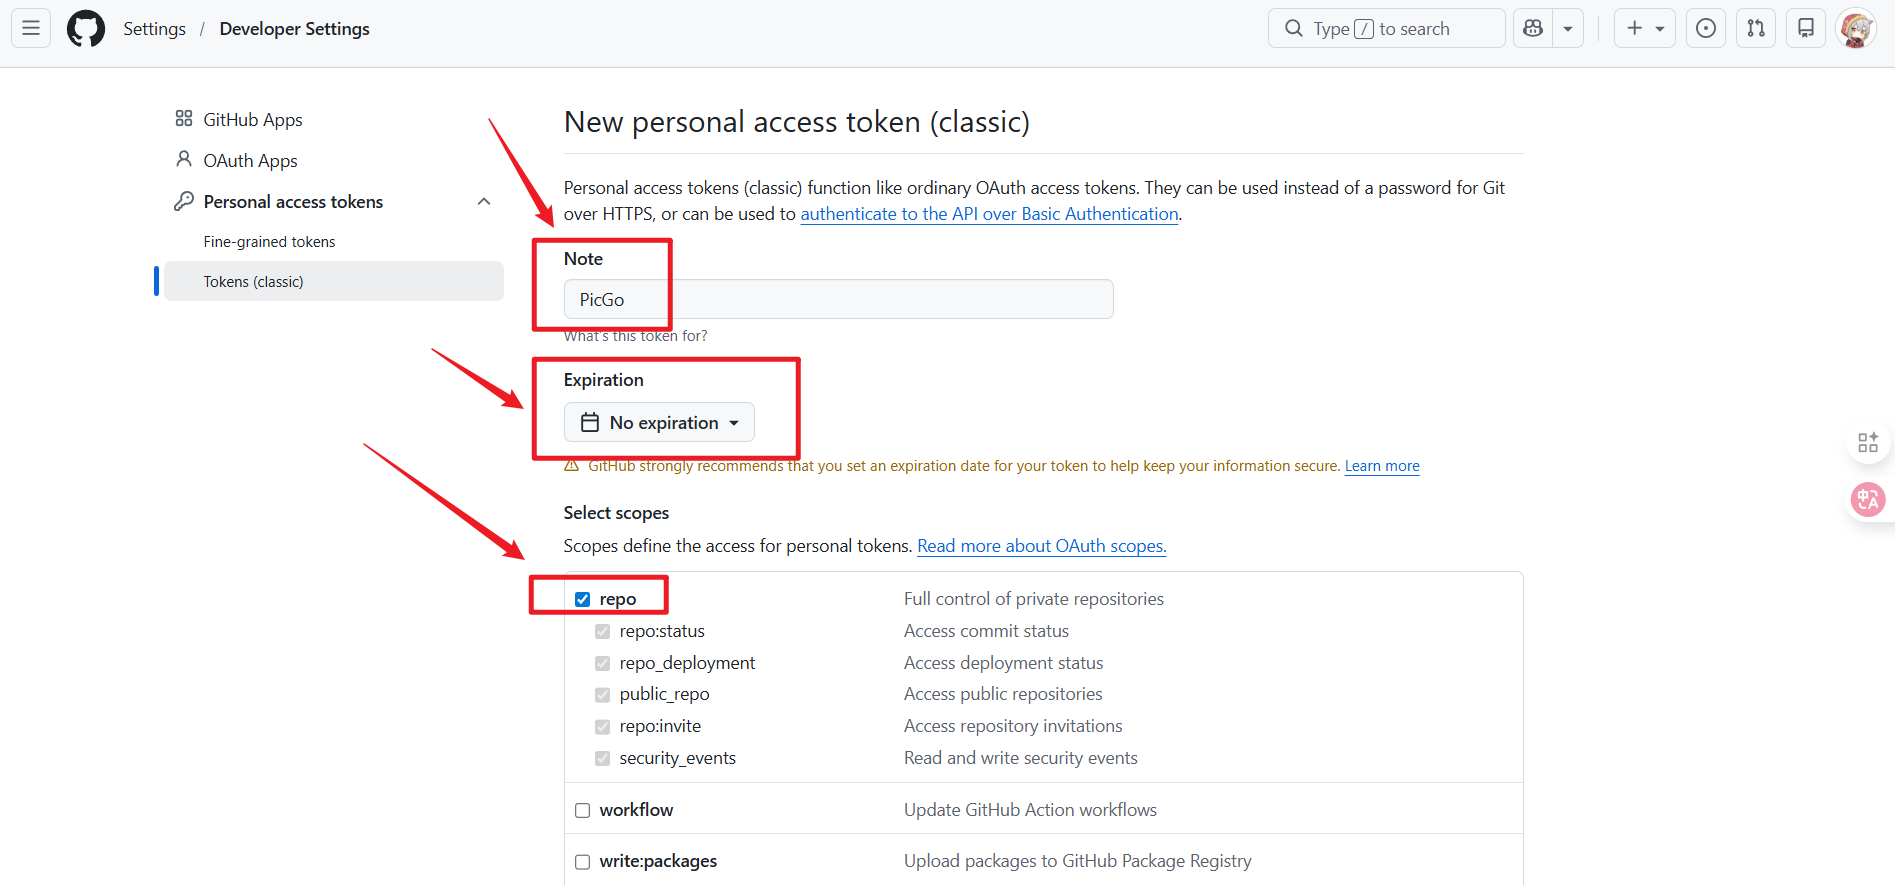Open GitHub Apps in sidebar
This screenshot has height=885, width=1895.
pyautogui.click(x=252, y=120)
